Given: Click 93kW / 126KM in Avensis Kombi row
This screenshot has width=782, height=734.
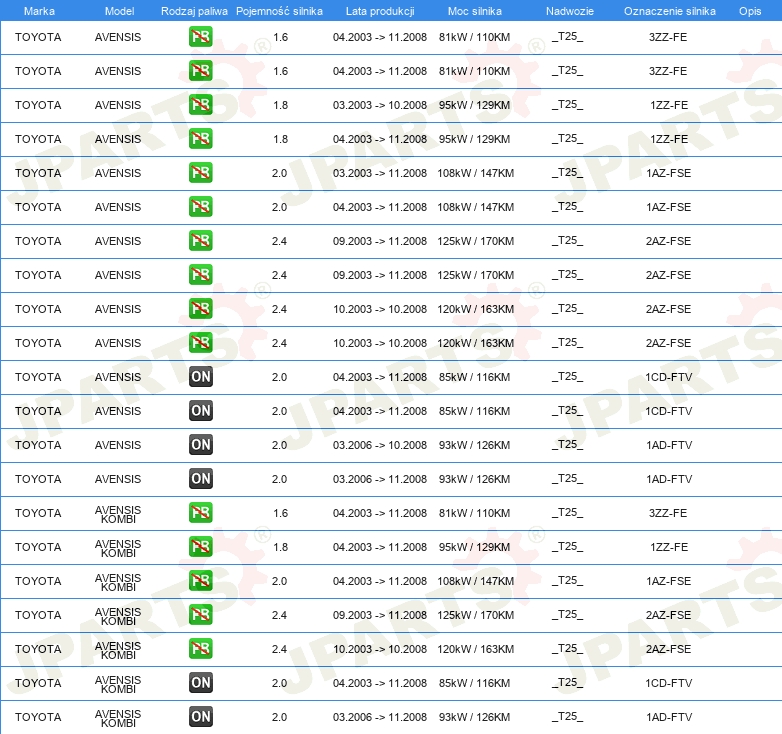Looking at the screenshot, I should point(475,717).
